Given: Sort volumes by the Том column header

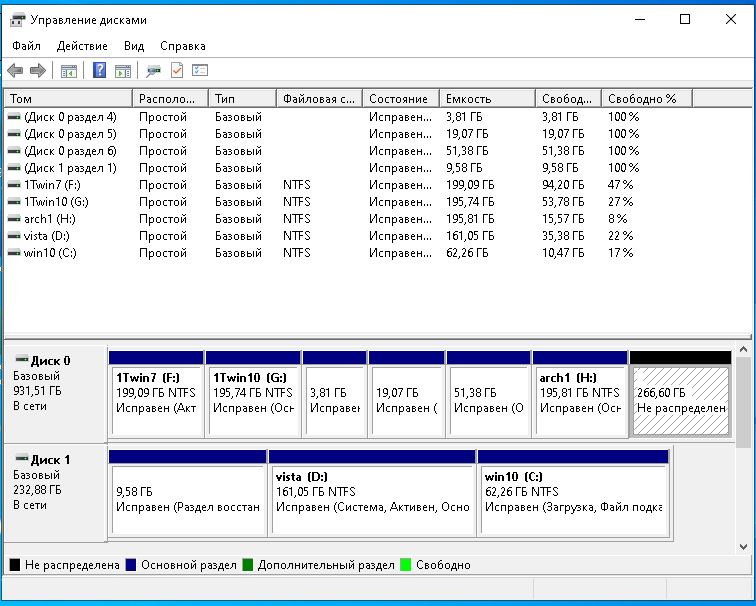Looking at the screenshot, I should point(68,99).
